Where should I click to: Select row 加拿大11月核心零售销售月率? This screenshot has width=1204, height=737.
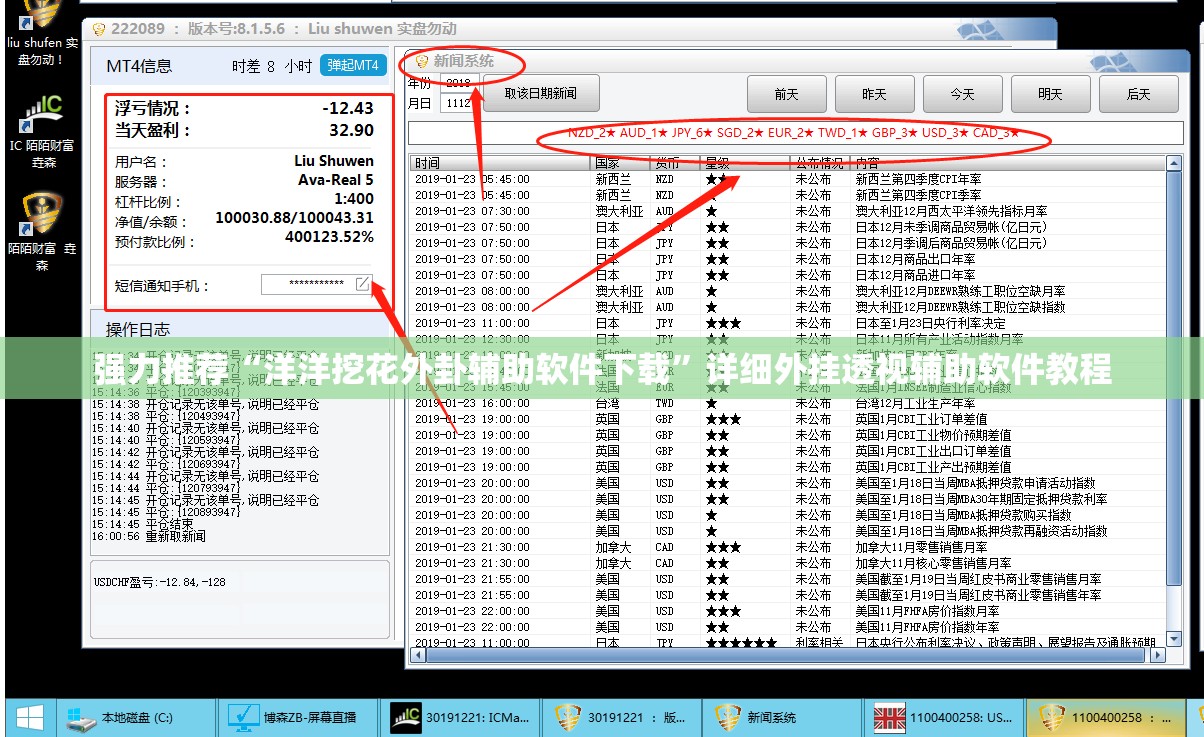tap(788, 563)
